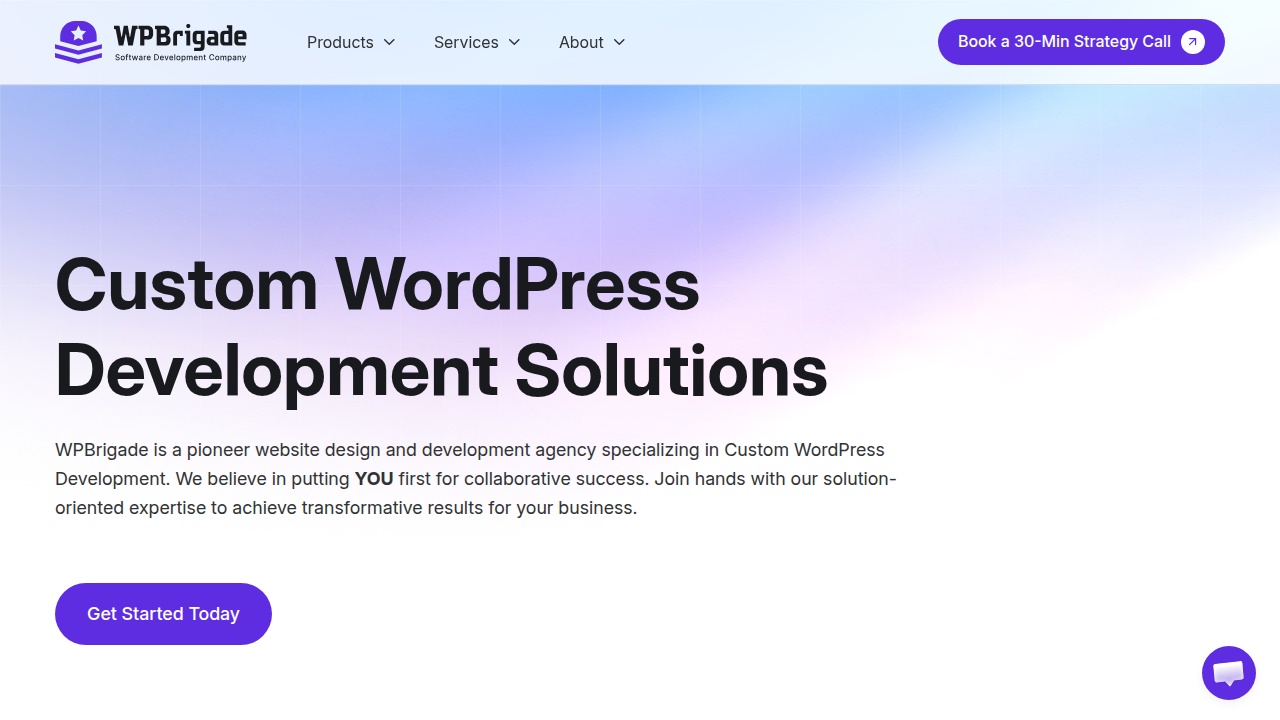Click the bold YOU word in the paragraph
Screen dimensions: 1280x720
tap(374, 479)
